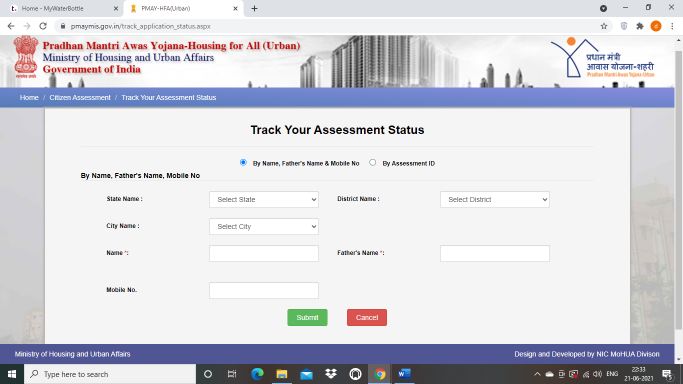Open the Mail app in taskbar
The image size is (683, 384).
[306, 374]
